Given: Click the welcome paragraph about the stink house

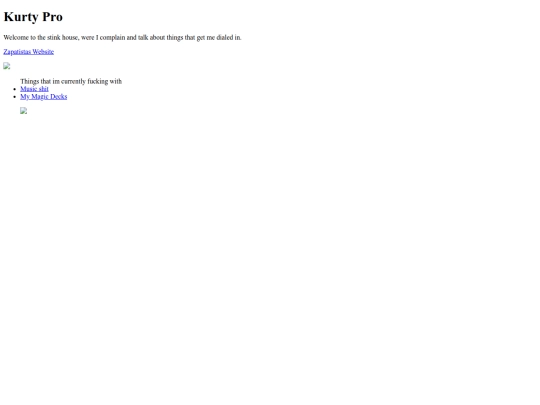Looking at the screenshot, I should pyautogui.click(x=122, y=38).
